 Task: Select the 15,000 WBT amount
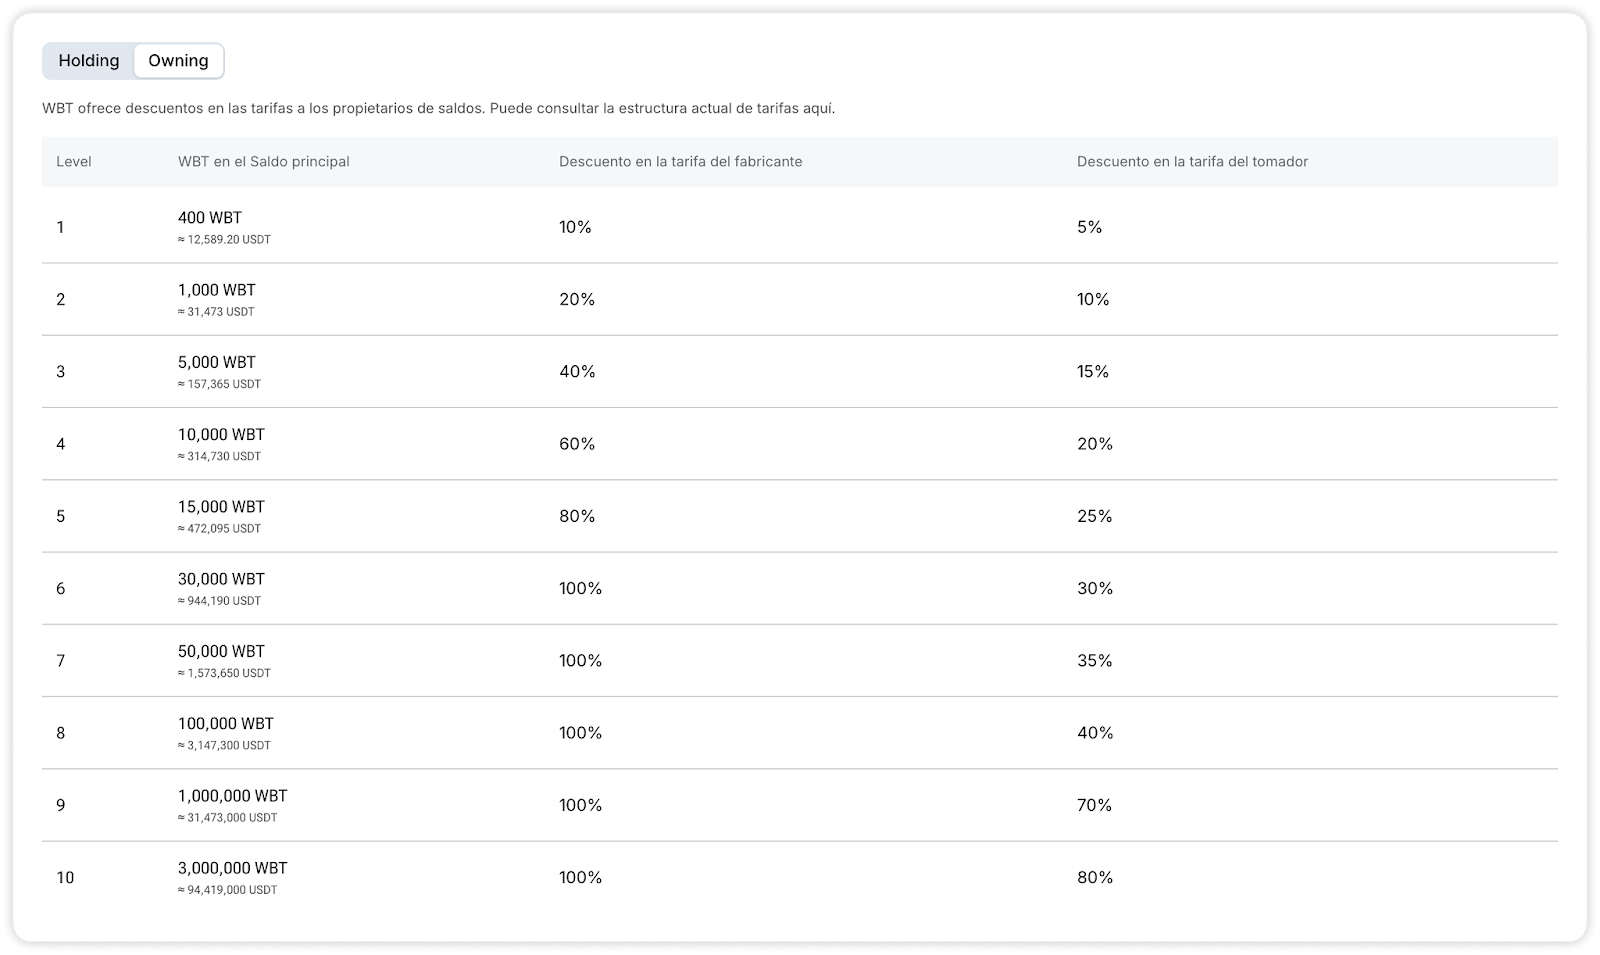tap(221, 506)
